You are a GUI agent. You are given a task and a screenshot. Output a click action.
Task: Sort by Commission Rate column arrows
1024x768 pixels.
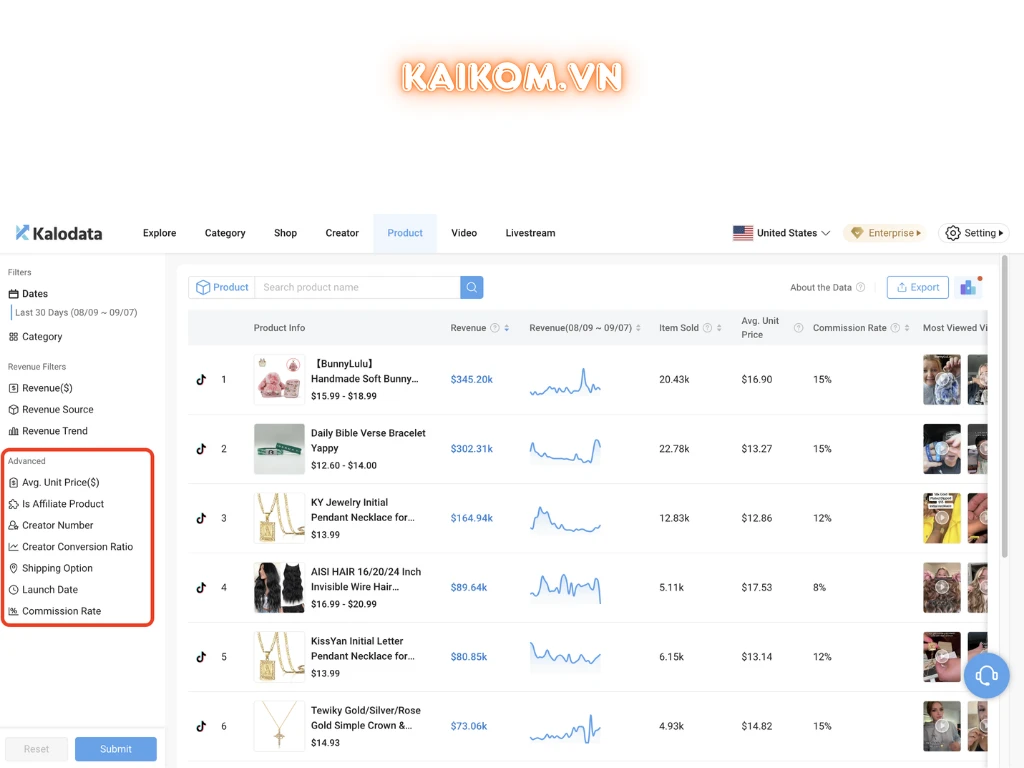pyautogui.click(x=907, y=328)
